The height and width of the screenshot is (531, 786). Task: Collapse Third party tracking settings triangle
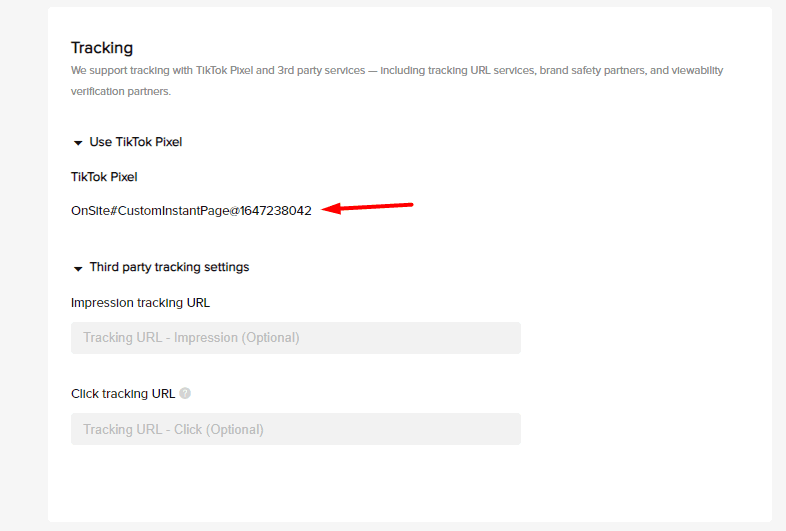[x=78, y=268]
